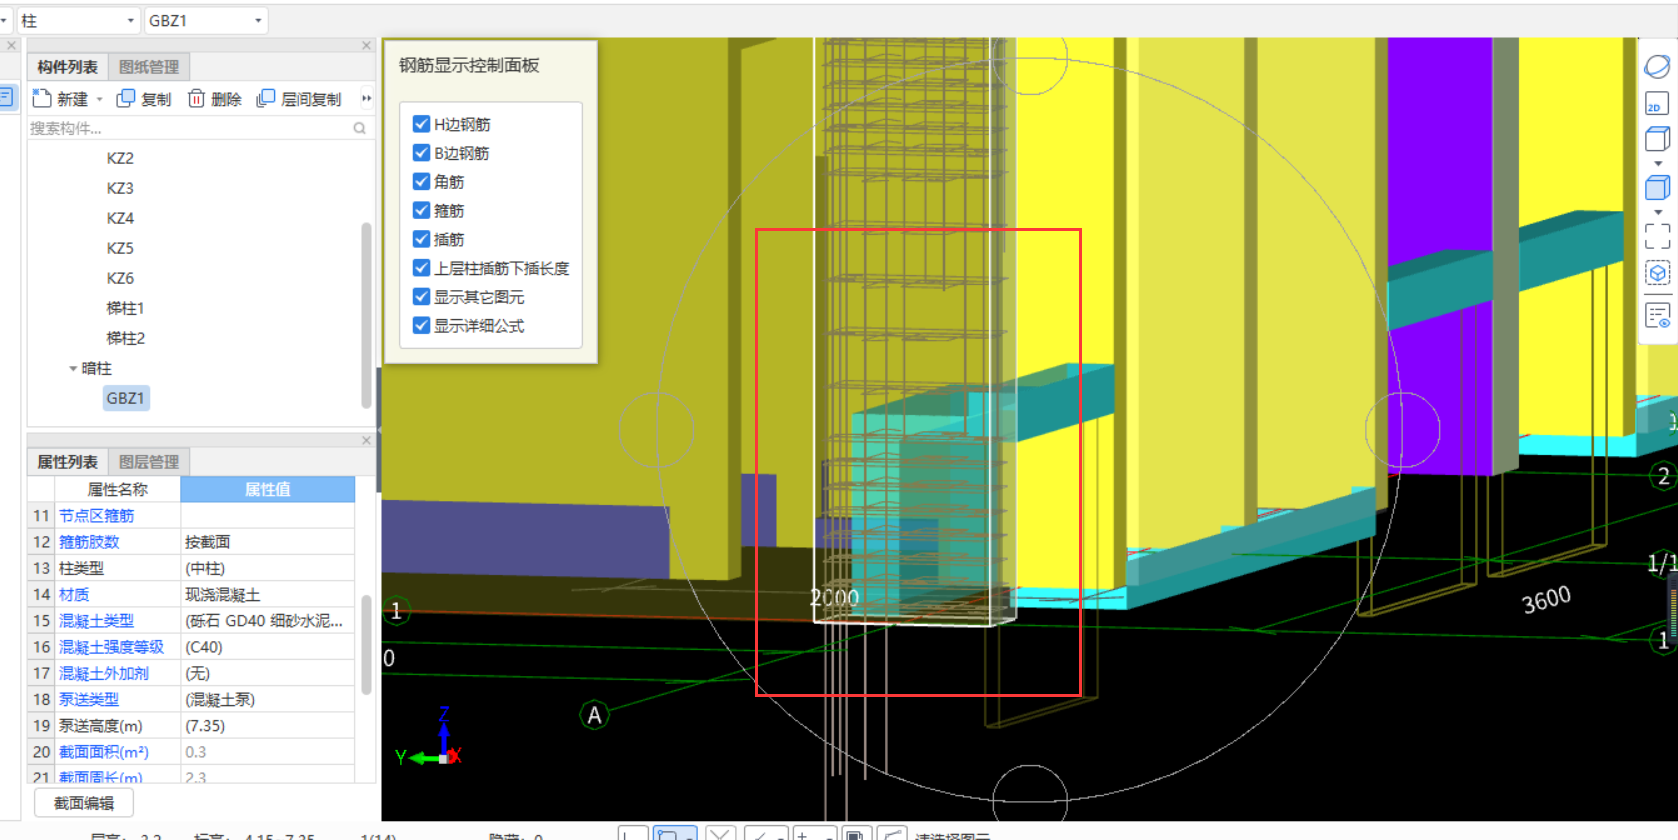
Task: Click the orbit view icon in right toolbar
Action: (1657, 66)
